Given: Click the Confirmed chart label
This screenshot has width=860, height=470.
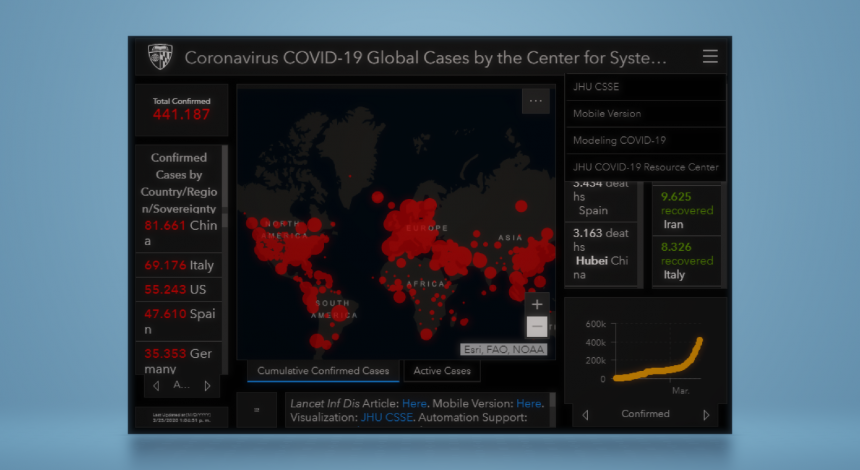Looking at the screenshot, I should (646, 414).
